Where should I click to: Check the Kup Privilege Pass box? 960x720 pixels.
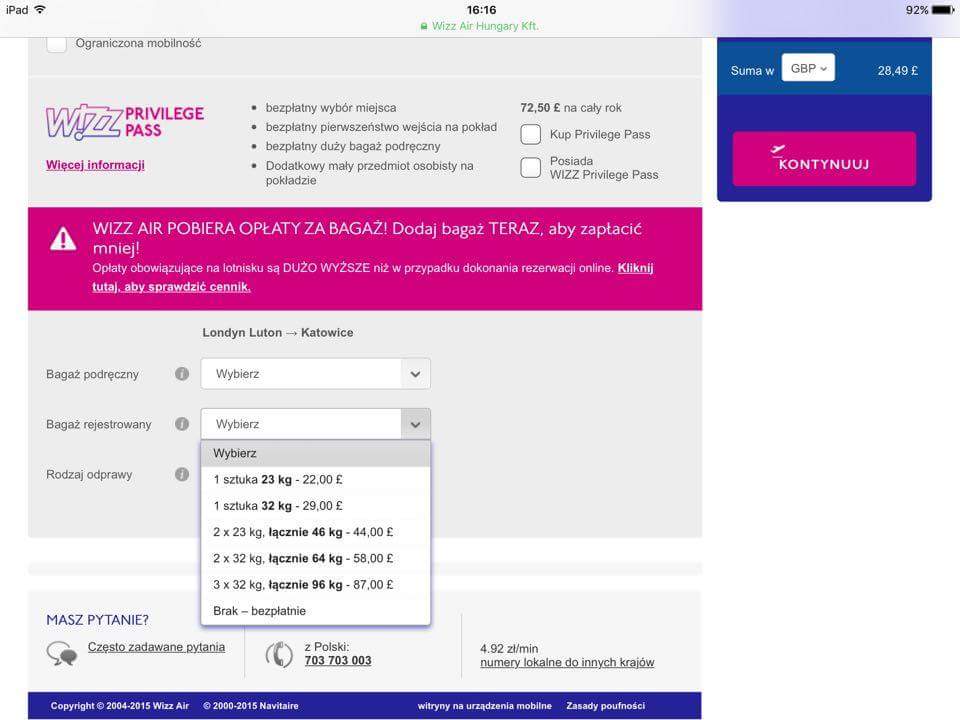(530, 134)
